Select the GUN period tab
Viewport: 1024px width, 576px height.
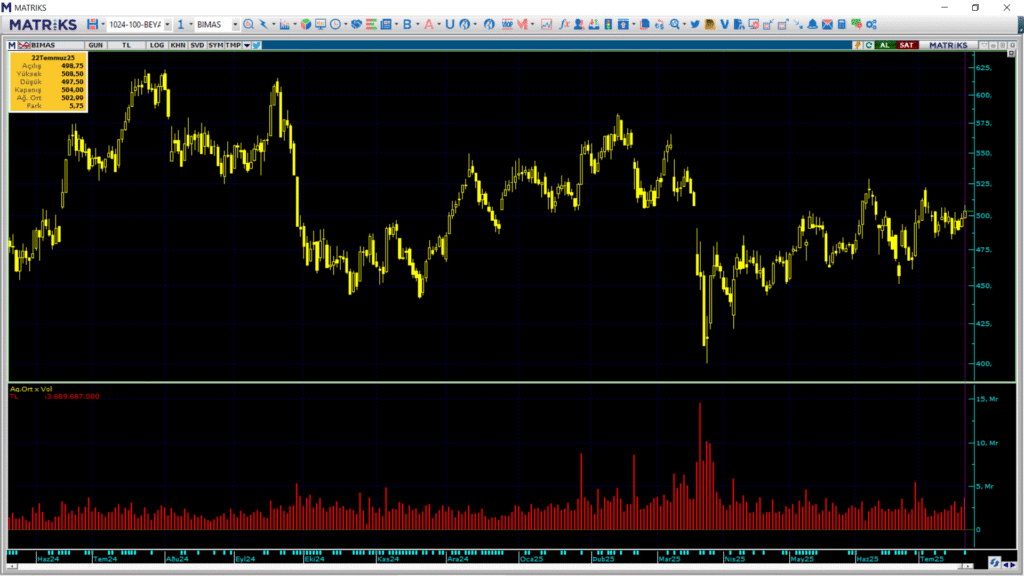96,45
